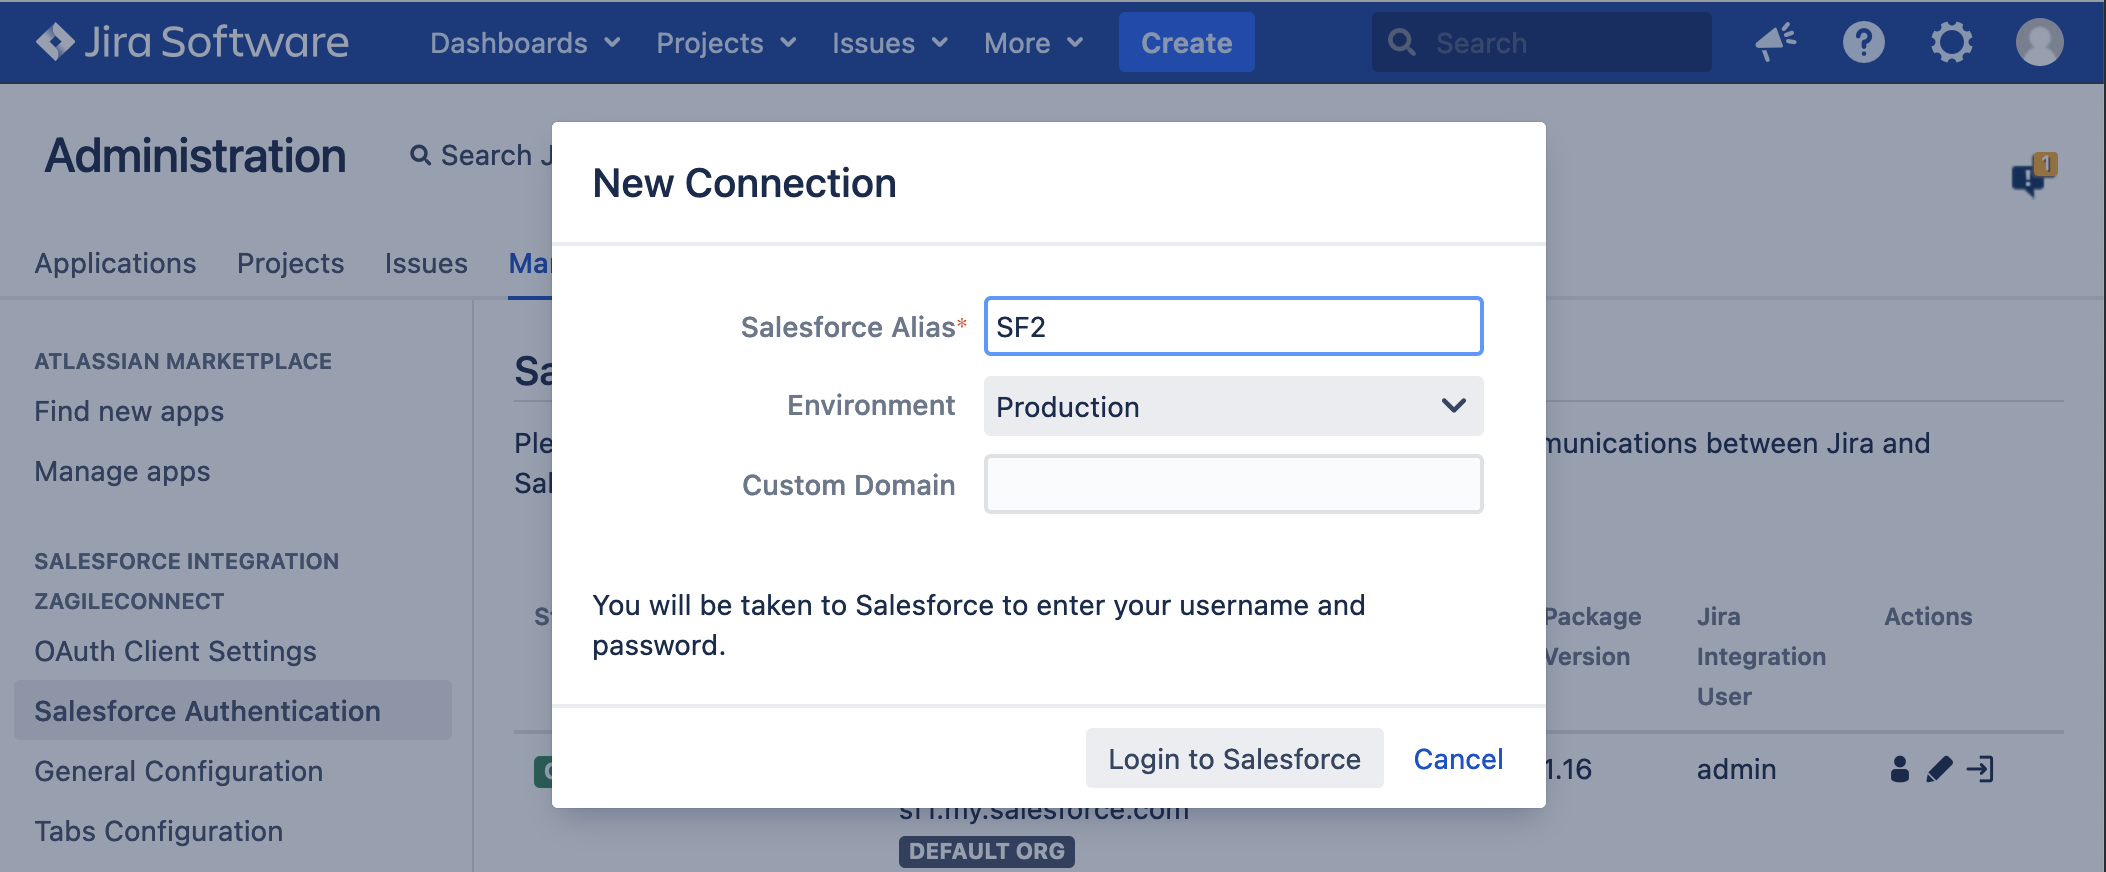
Task: Click the user icon in Actions column
Action: tap(1900, 769)
